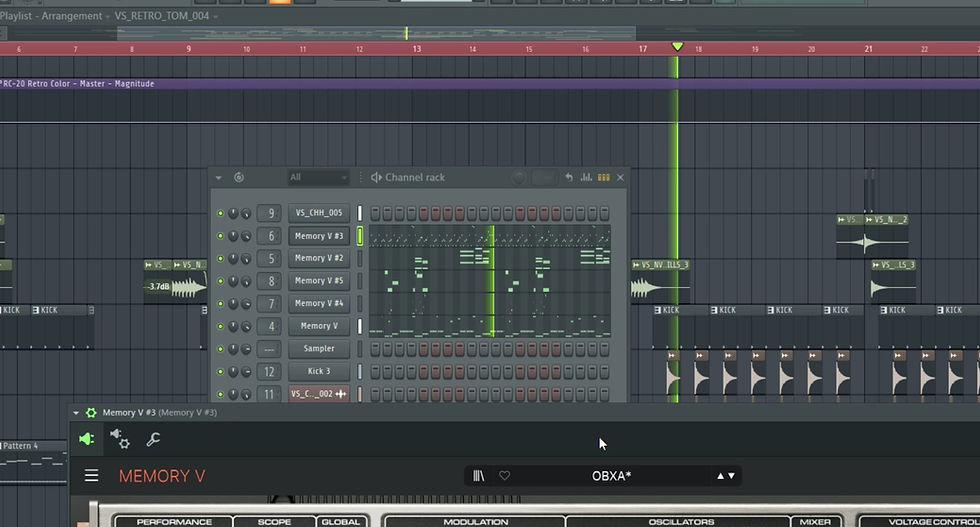Click the waveform icon on the VS_C.._002 channel
This screenshot has height=527, width=980.
[x=341, y=394]
